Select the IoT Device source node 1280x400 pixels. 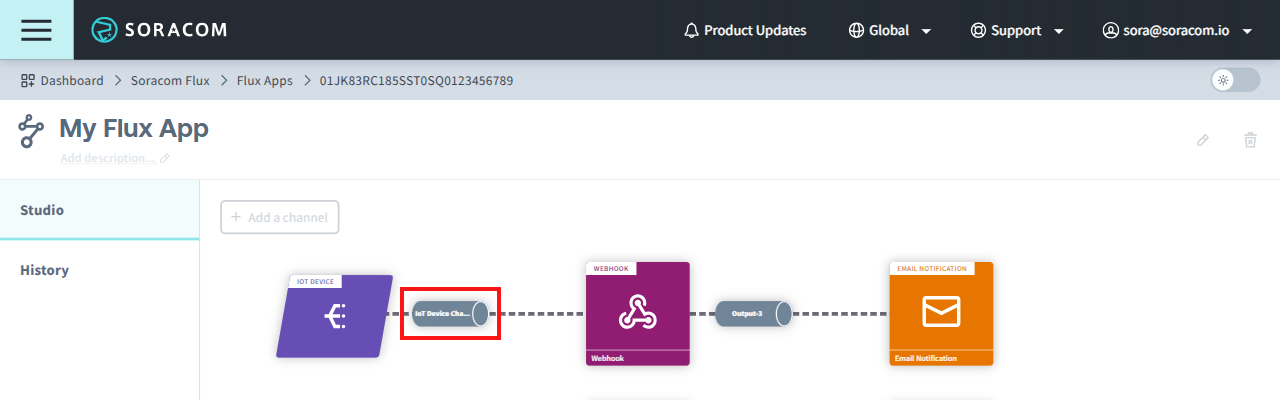pyautogui.click(x=335, y=316)
